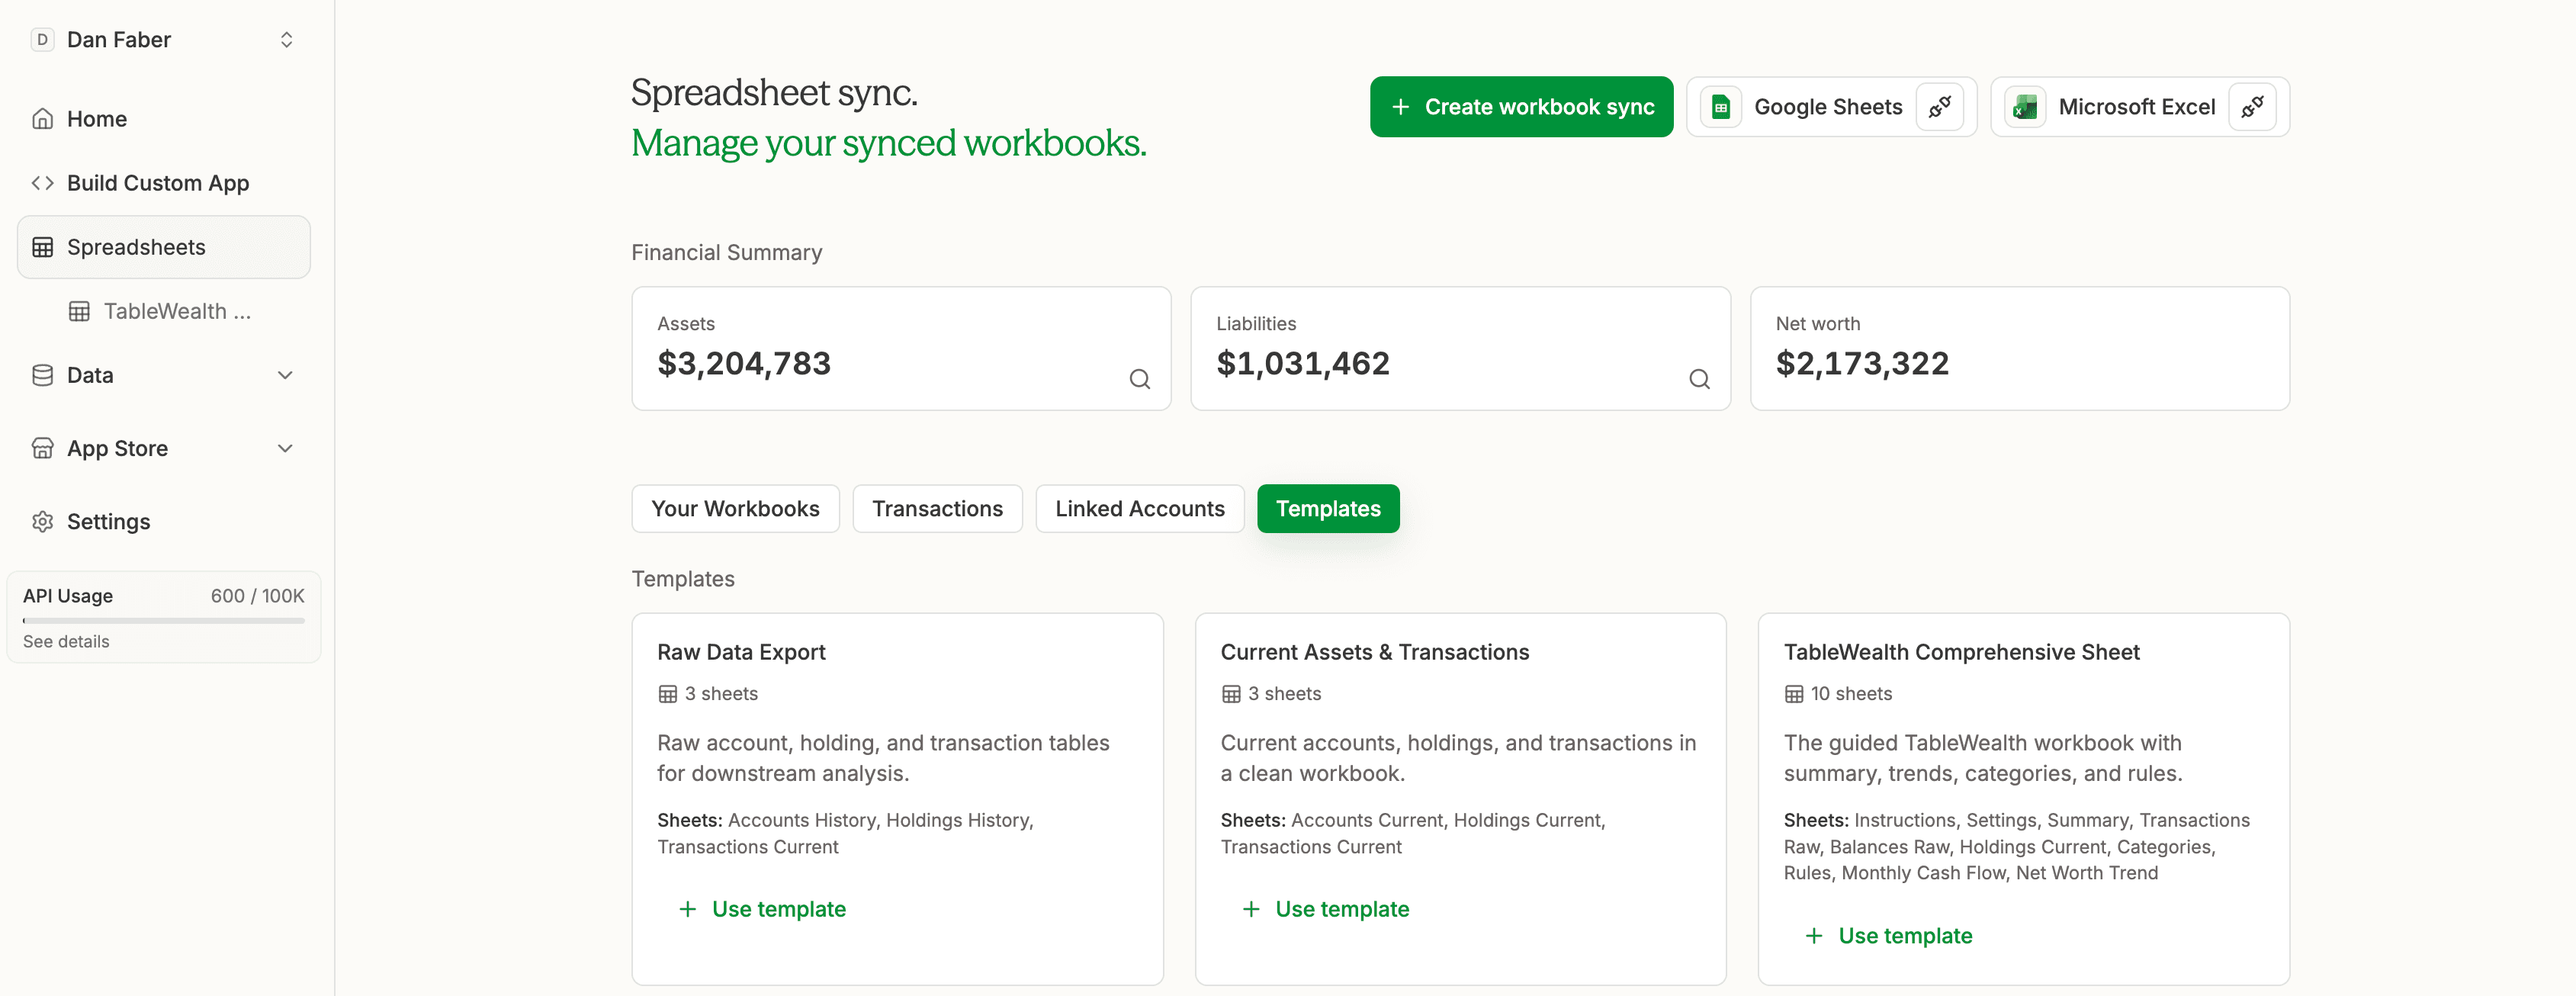Switch to Your Workbooks tab

point(735,509)
